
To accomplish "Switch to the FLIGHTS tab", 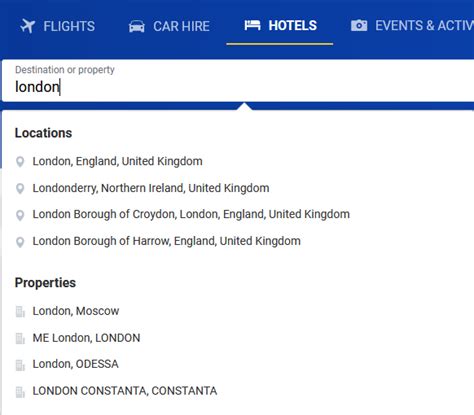I will (58, 26).
